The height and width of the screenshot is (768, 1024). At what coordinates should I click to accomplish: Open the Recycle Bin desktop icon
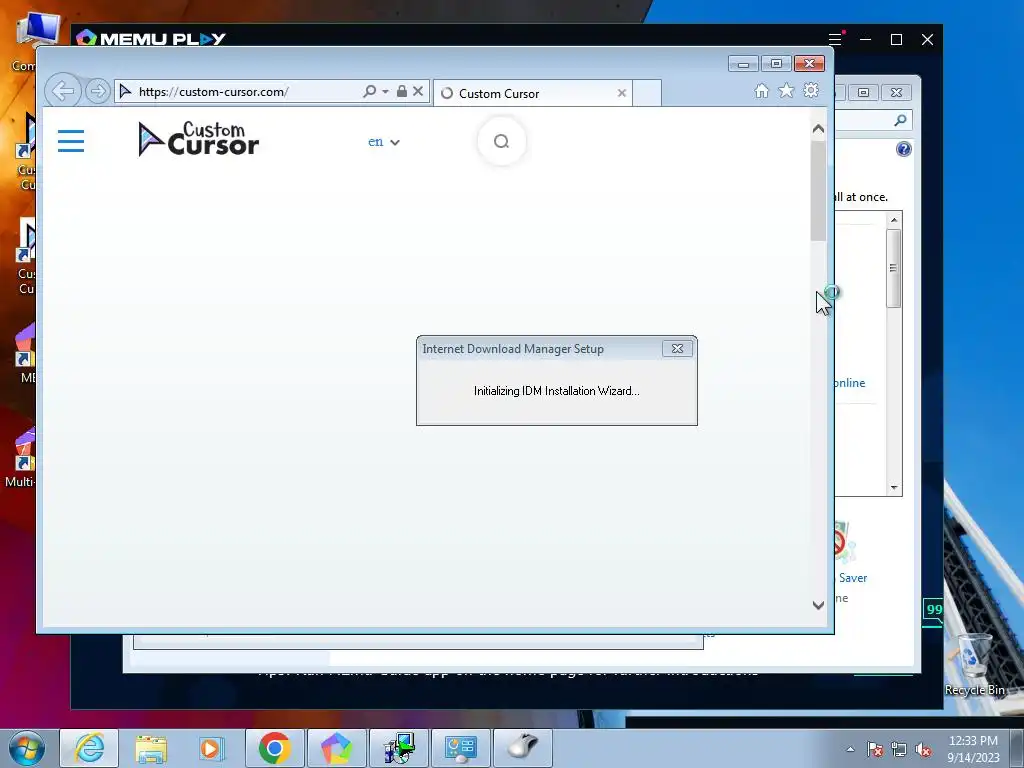[974, 664]
